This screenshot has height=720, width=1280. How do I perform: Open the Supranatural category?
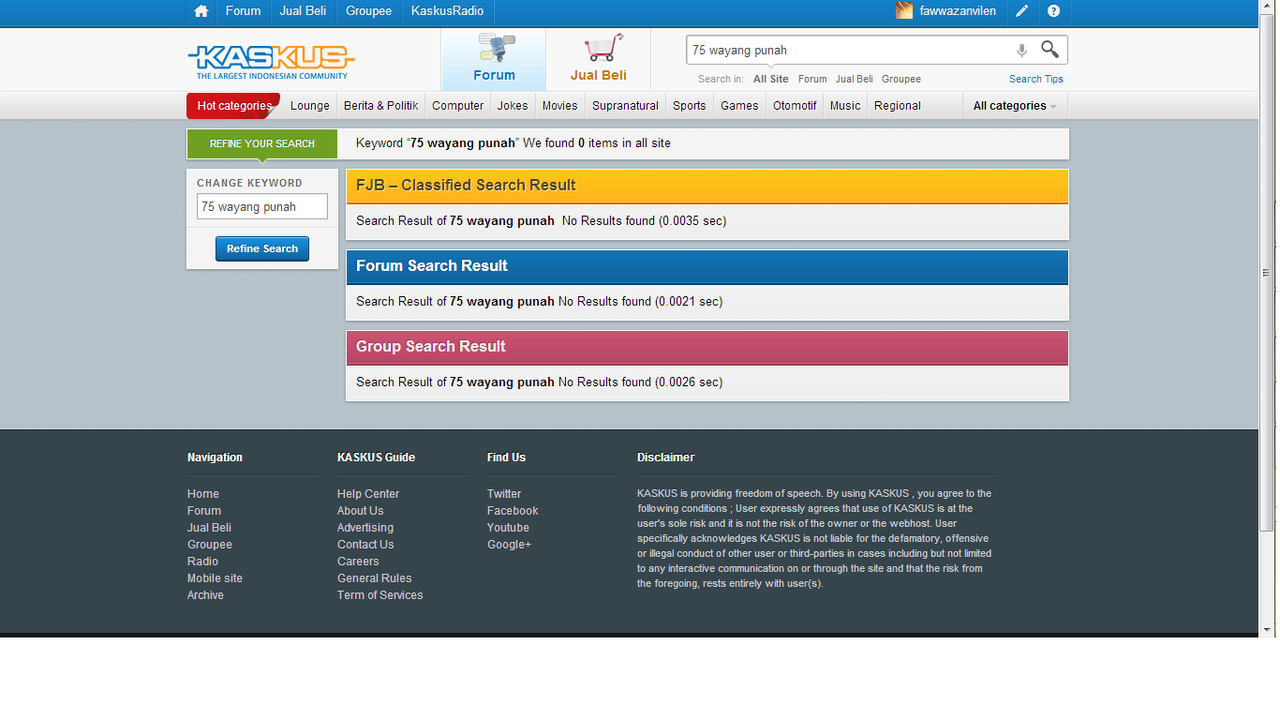click(625, 106)
